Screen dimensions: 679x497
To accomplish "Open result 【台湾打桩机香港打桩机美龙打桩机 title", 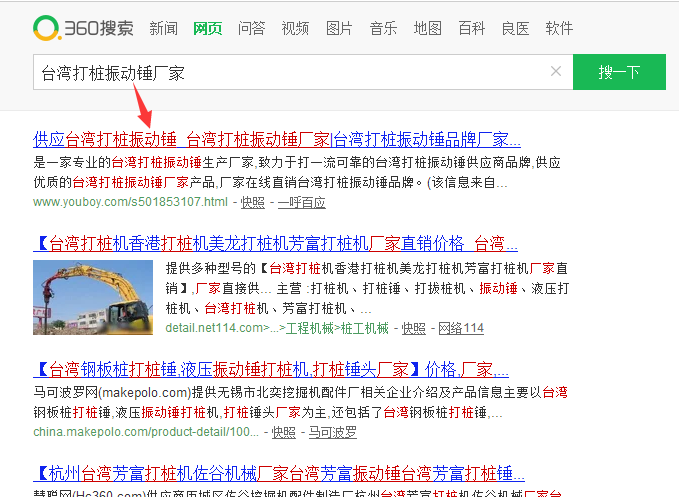I will (x=275, y=243).
